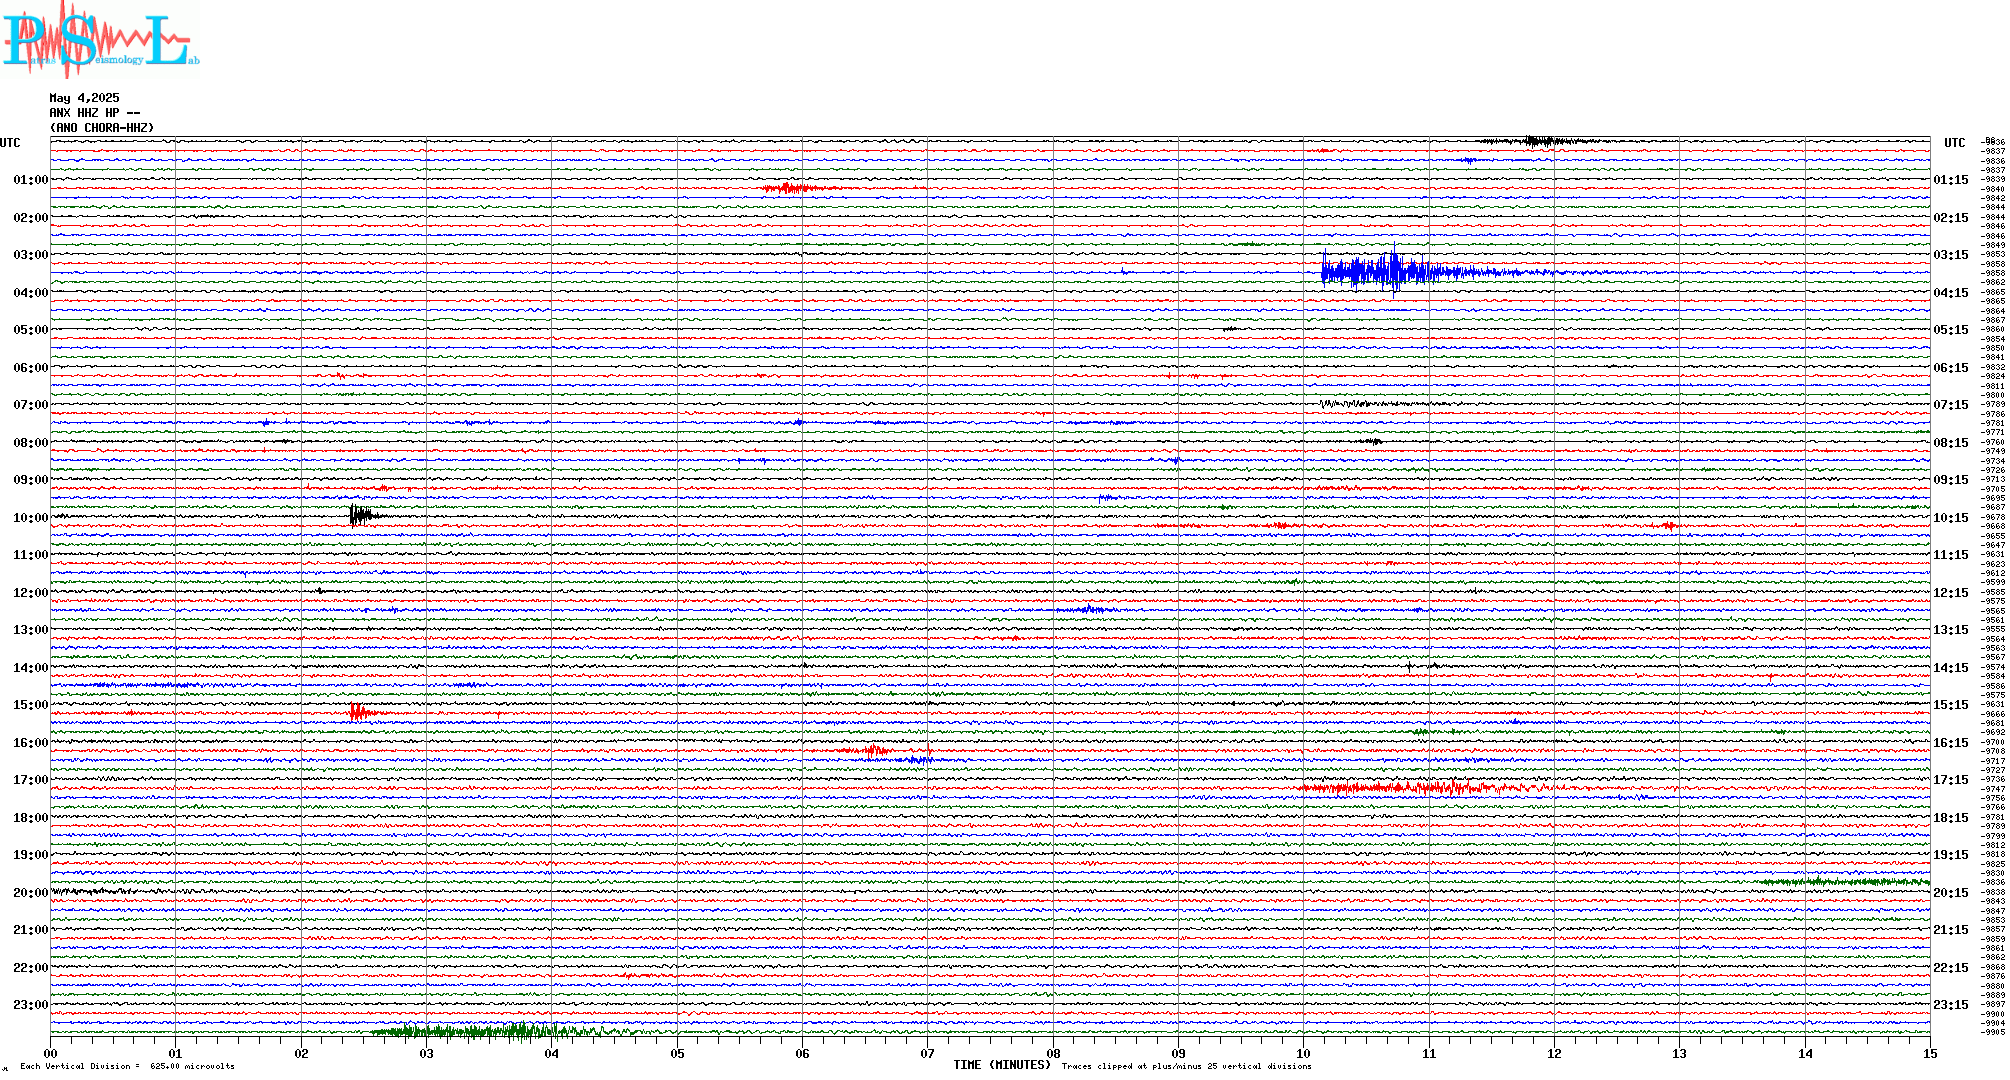The height and width of the screenshot is (1080, 2010).
Task: Click the UTC label at top left
Action: coord(10,143)
